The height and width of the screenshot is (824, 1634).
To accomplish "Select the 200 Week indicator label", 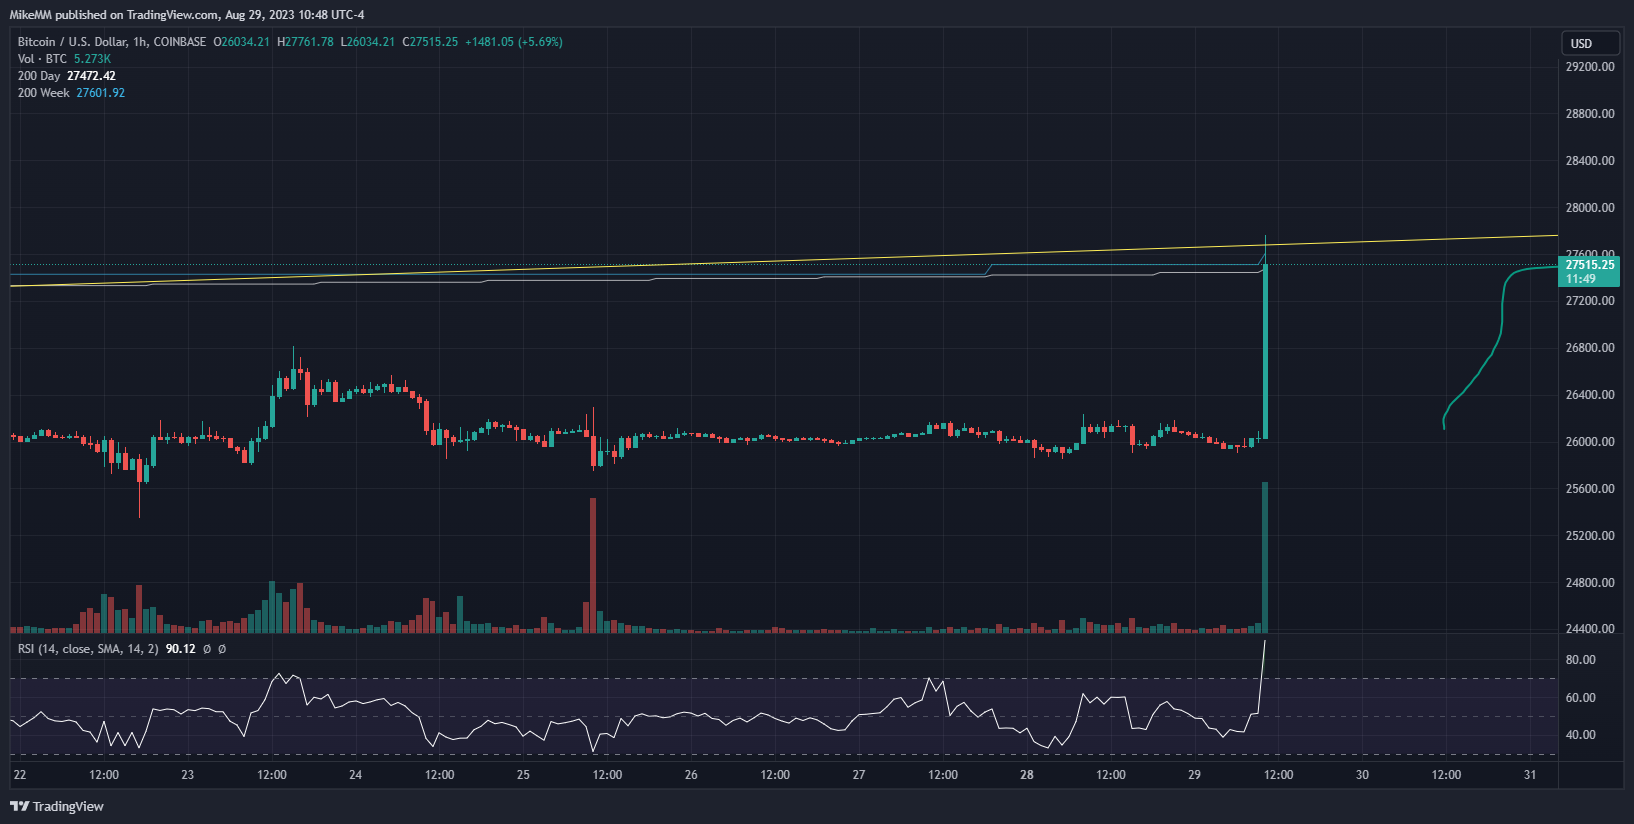I will [44, 93].
